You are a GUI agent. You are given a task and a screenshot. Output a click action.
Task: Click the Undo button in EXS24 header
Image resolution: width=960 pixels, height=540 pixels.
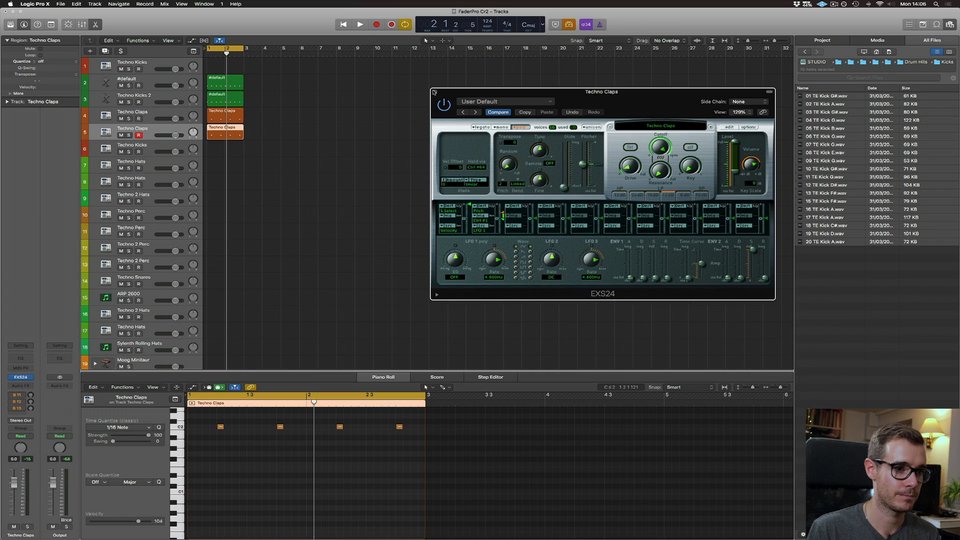click(x=572, y=112)
